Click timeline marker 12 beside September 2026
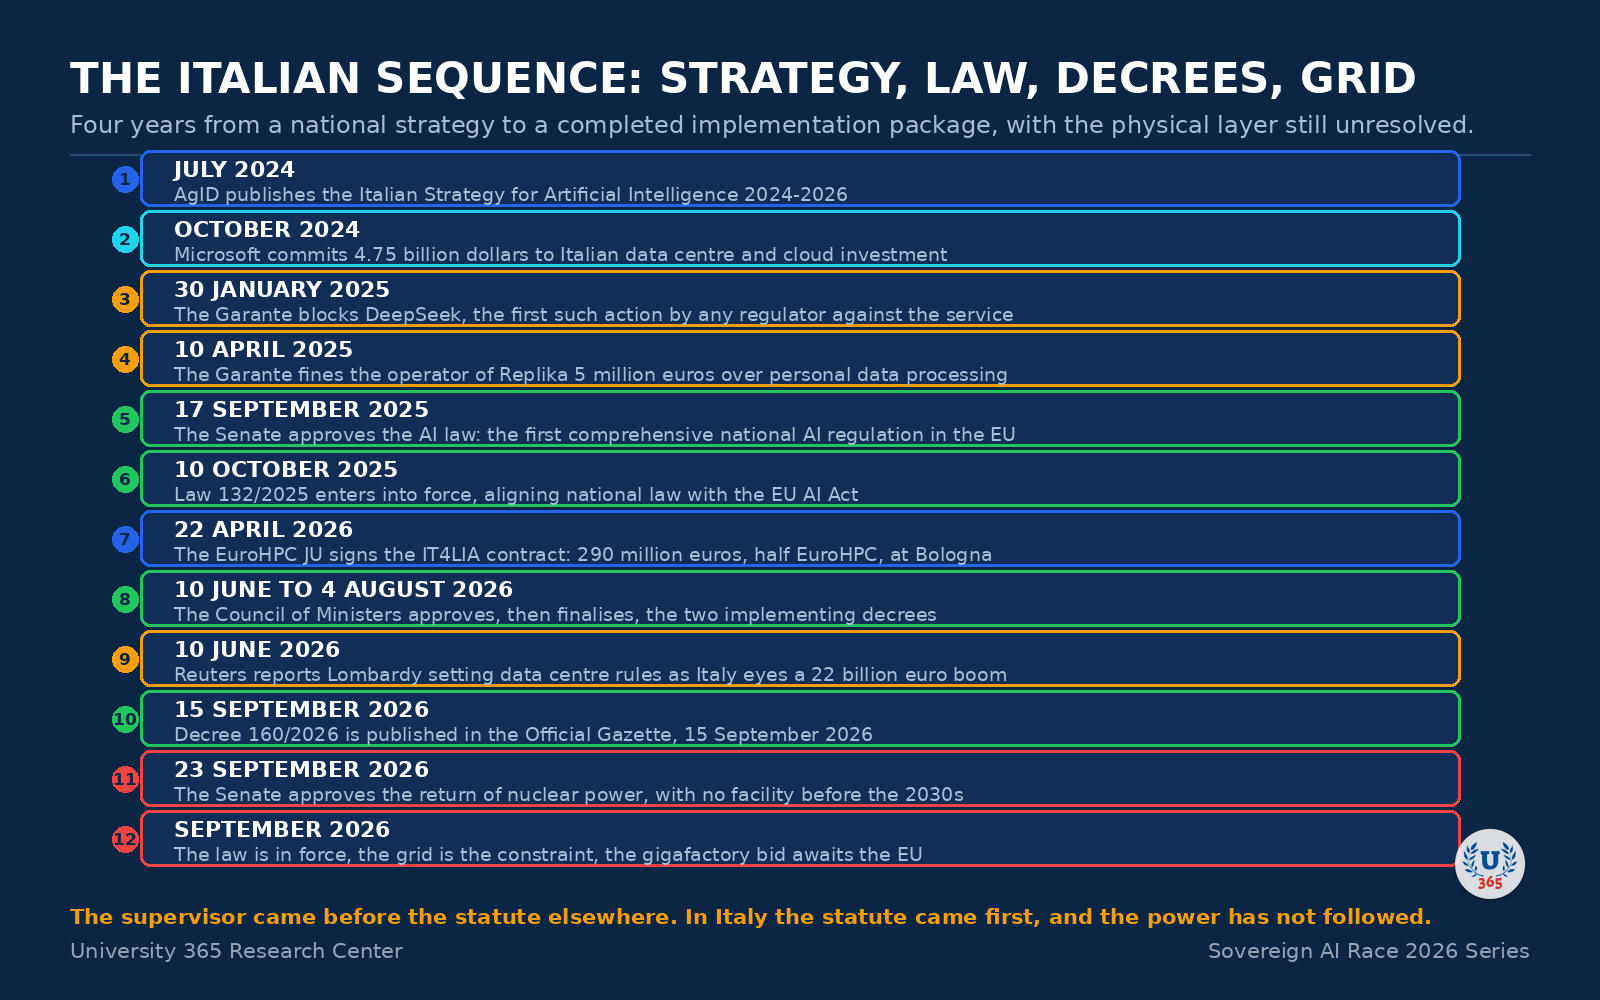 (x=125, y=839)
